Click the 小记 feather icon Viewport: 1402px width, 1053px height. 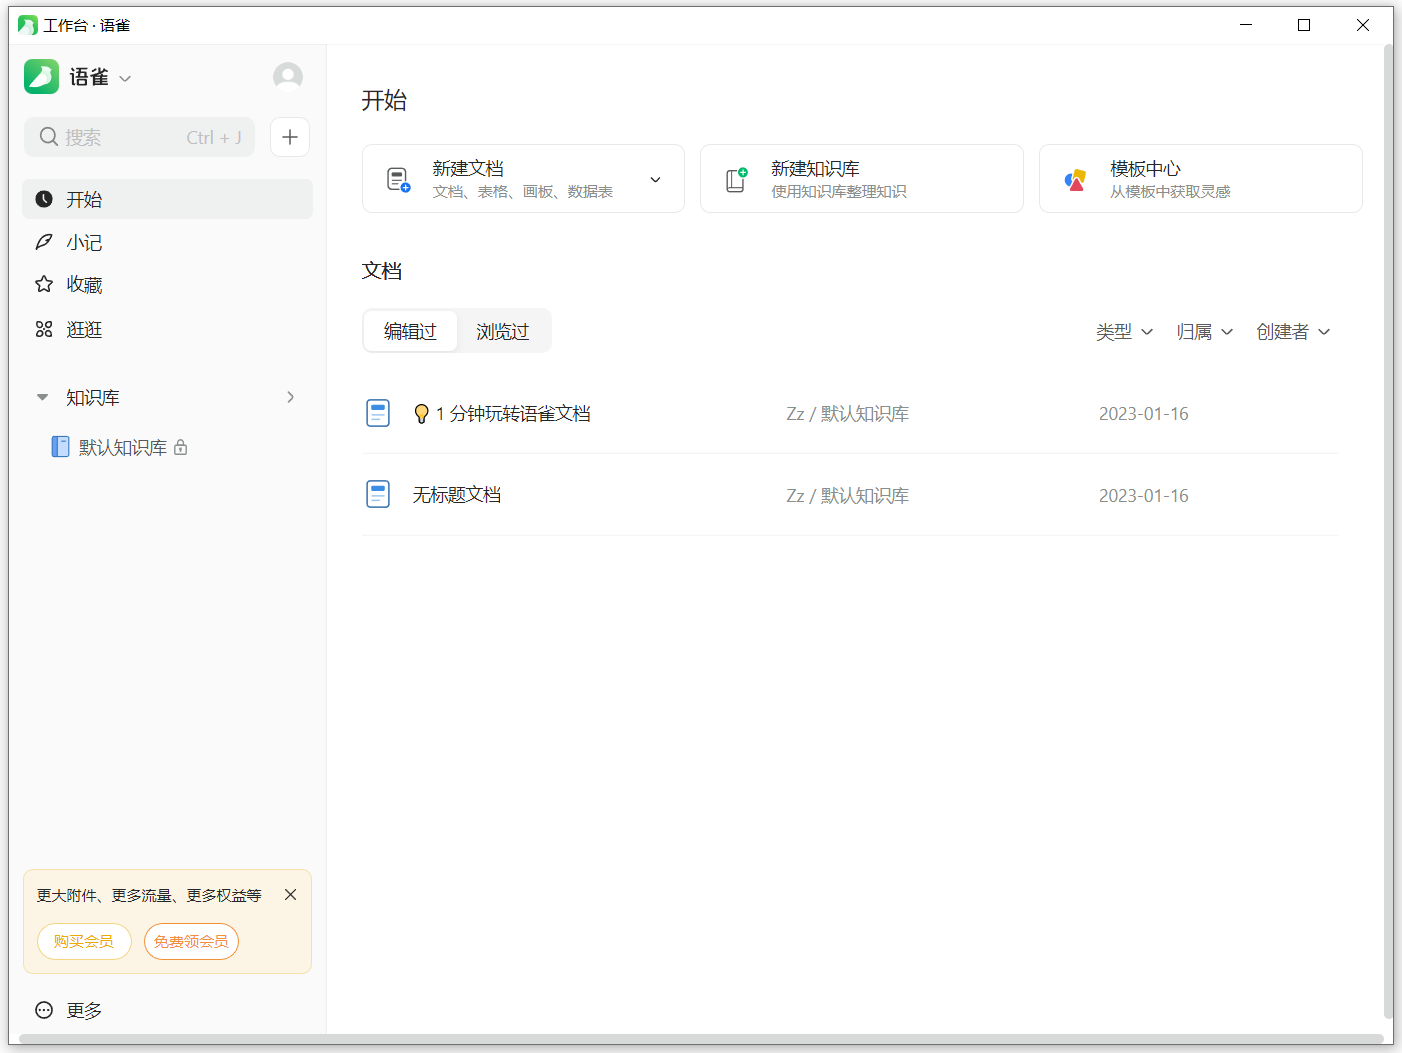(44, 242)
